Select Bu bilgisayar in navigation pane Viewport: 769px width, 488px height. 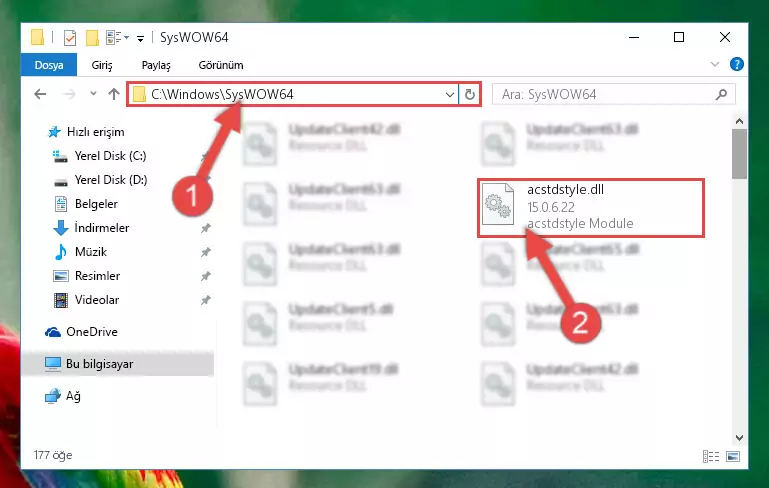[x=99, y=364]
